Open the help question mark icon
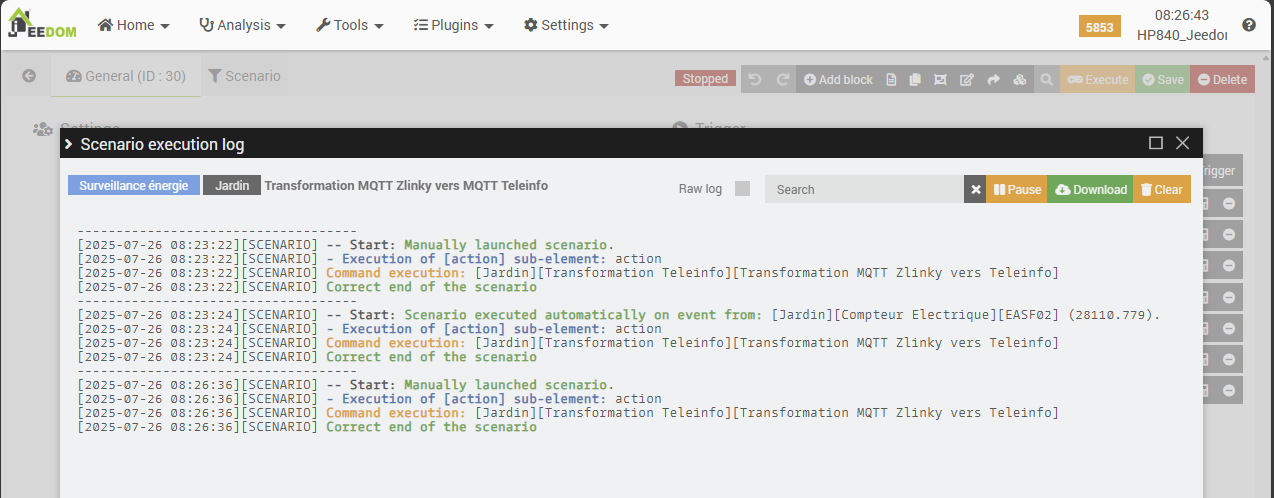Screen dimensions: 1274x498 click(1249, 25)
